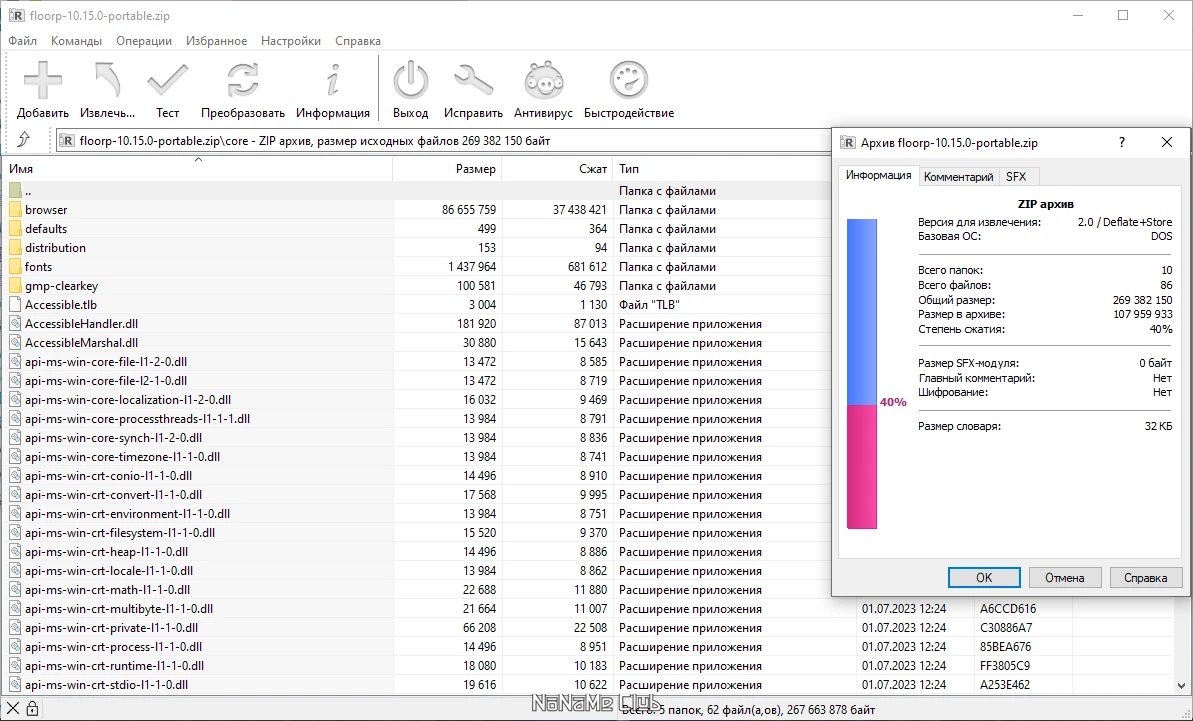
Task: Click the Извлечь (Extract) toolbar icon
Action: (x=107, y=90)
